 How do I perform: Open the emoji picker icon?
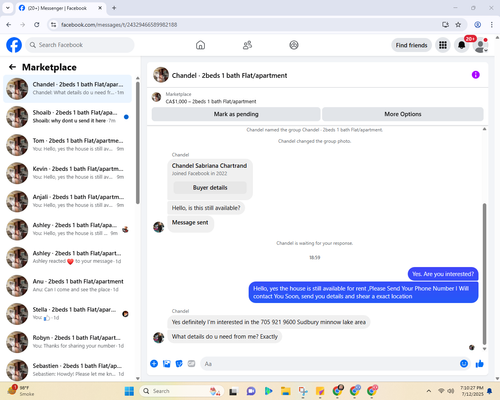(464, 364)
